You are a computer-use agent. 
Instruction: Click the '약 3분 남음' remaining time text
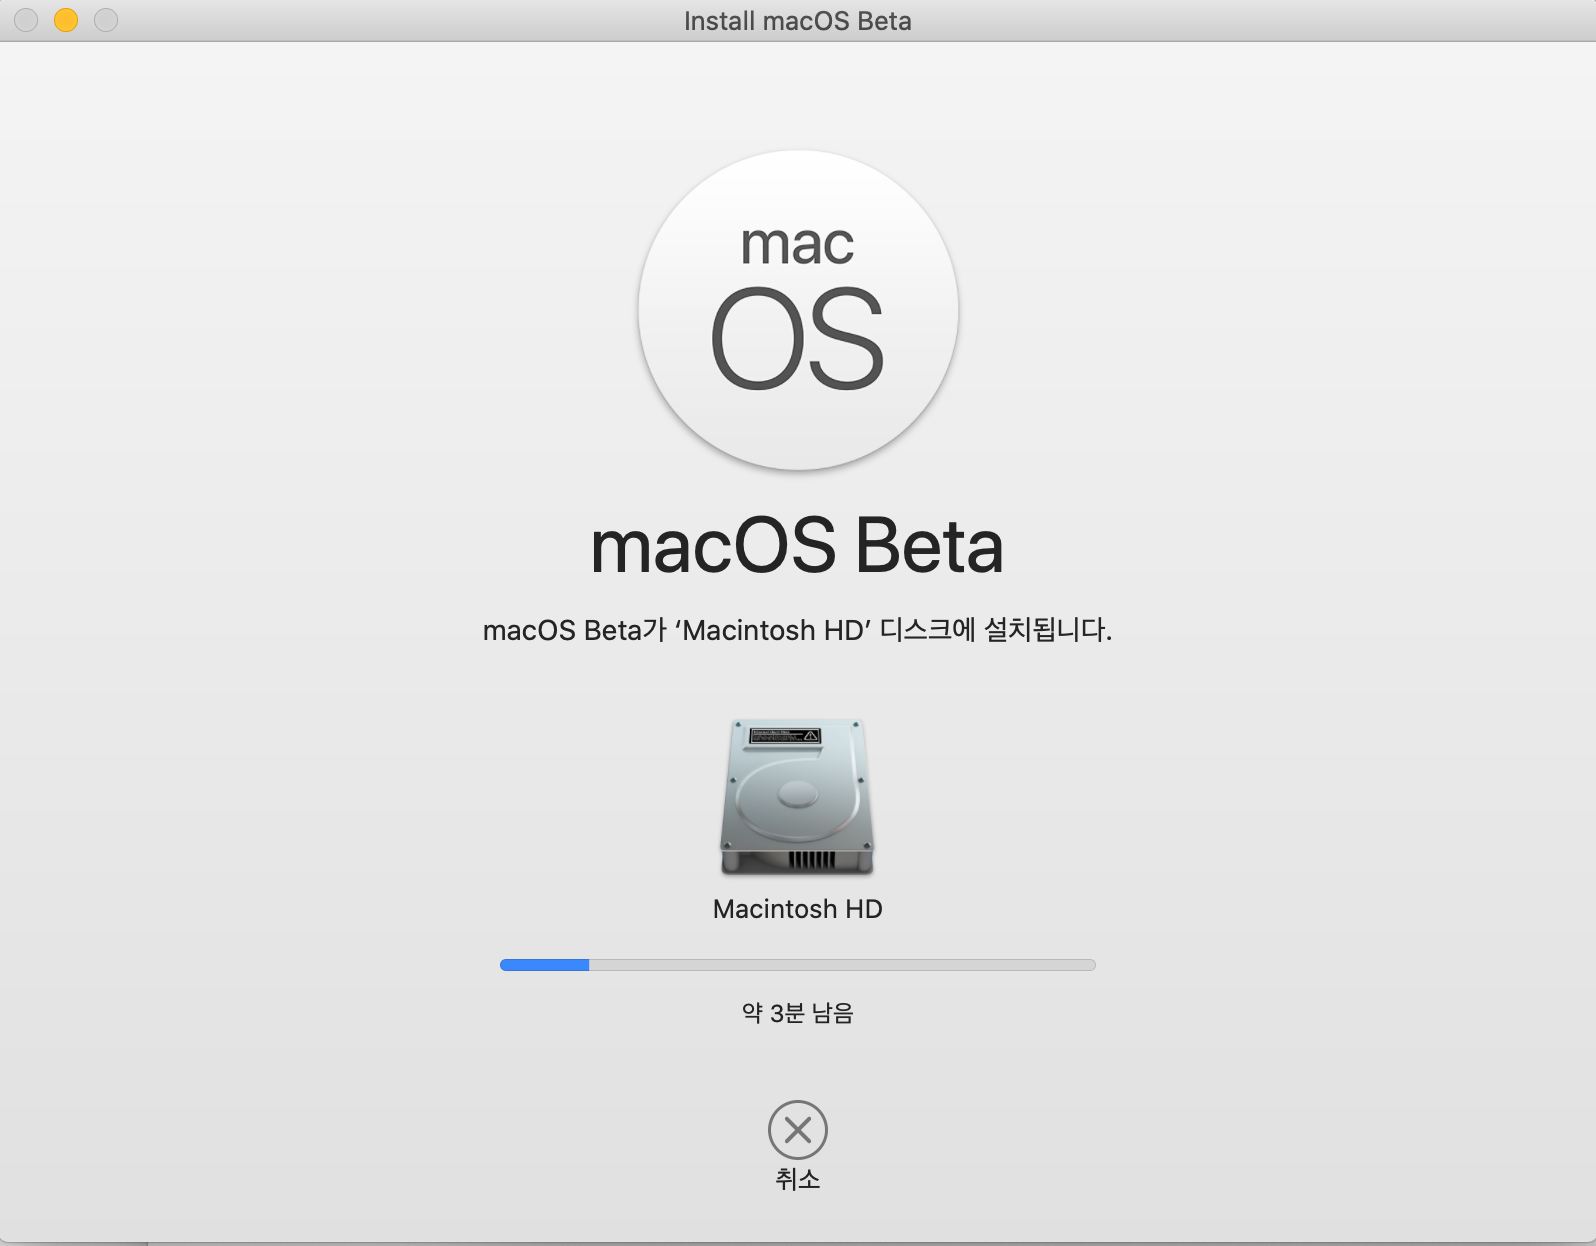pos(798,1013)
